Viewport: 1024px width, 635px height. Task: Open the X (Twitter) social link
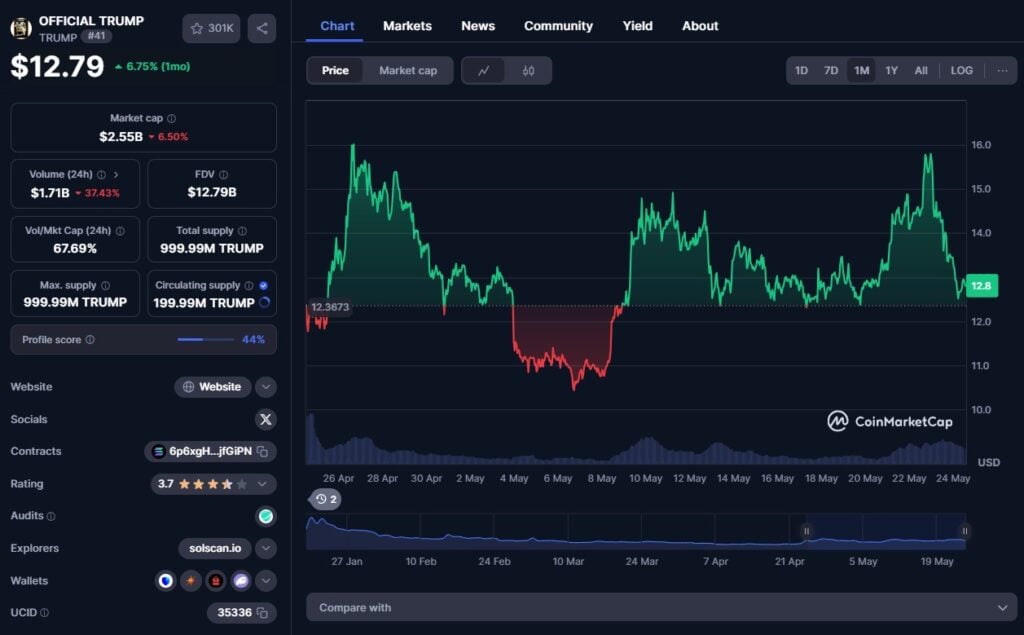(265, 419)
